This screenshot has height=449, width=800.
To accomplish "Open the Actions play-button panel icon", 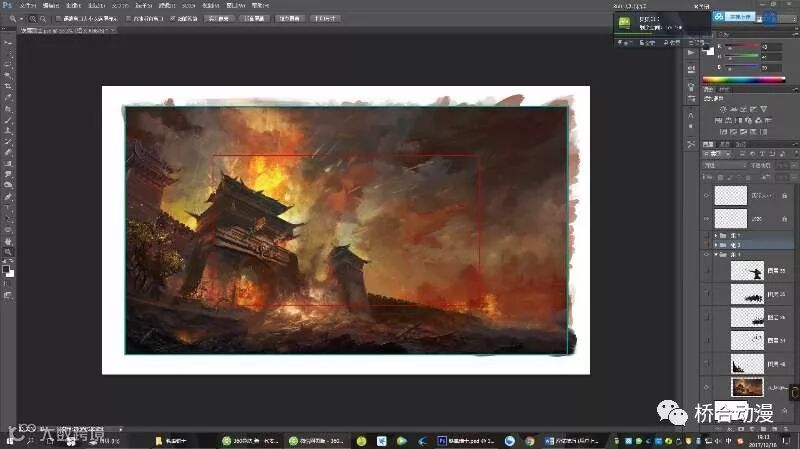I will coord(691,53).
